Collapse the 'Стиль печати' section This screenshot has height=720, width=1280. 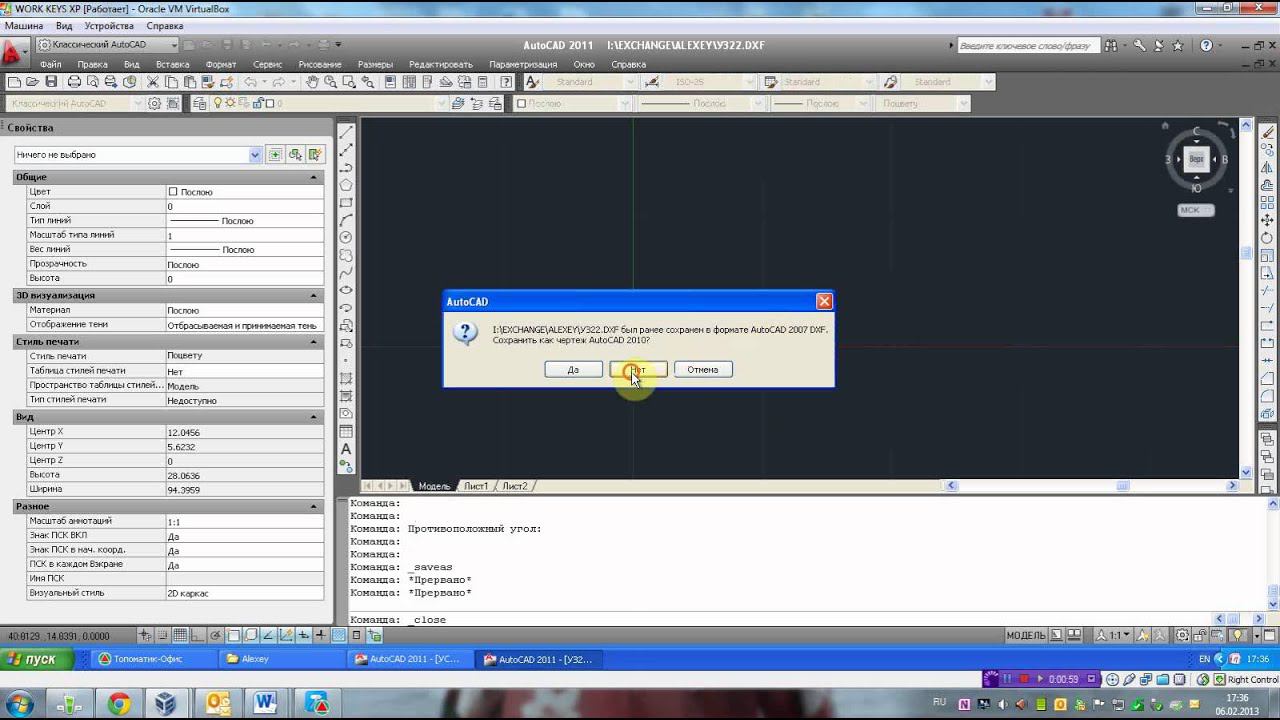coord(314,342)
